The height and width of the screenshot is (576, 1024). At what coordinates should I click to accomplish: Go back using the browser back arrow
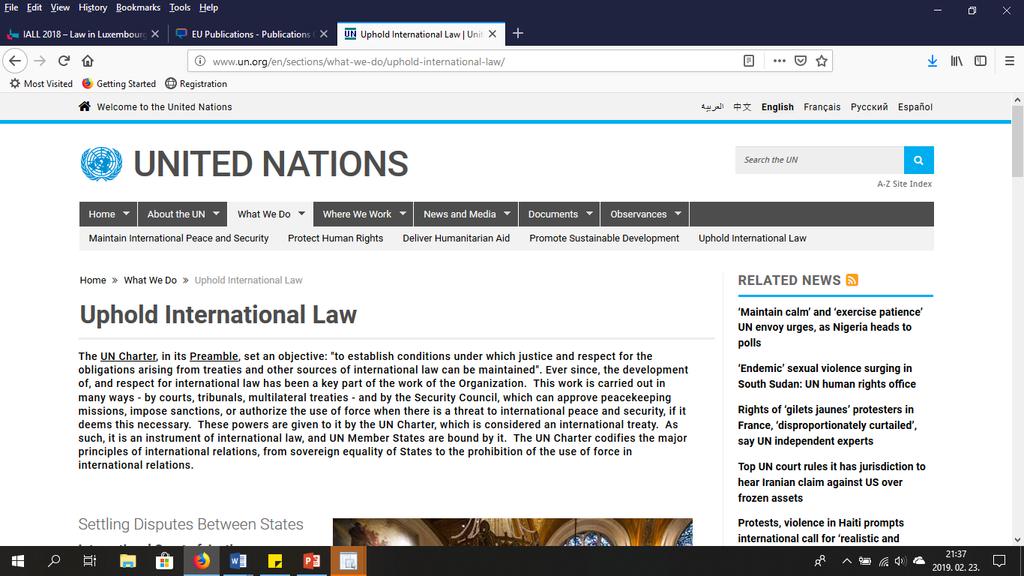[15, 61]
